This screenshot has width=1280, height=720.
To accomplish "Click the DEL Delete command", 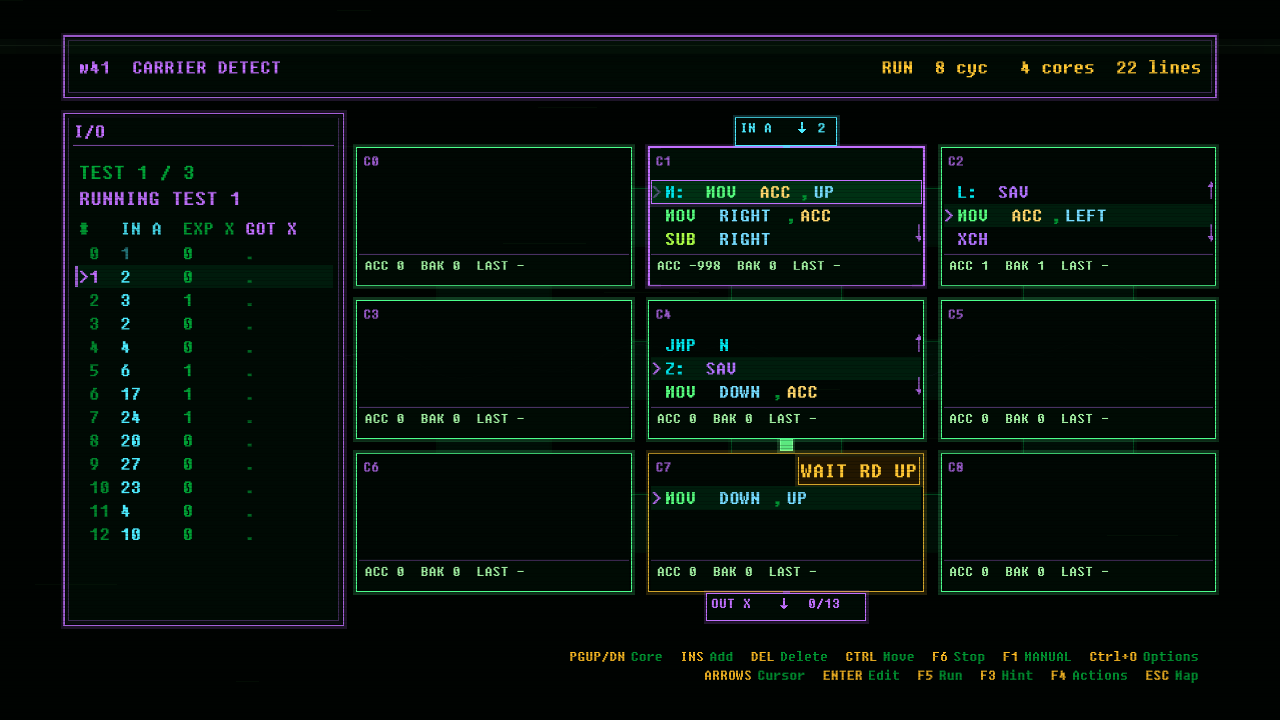I will click(789, 657).
